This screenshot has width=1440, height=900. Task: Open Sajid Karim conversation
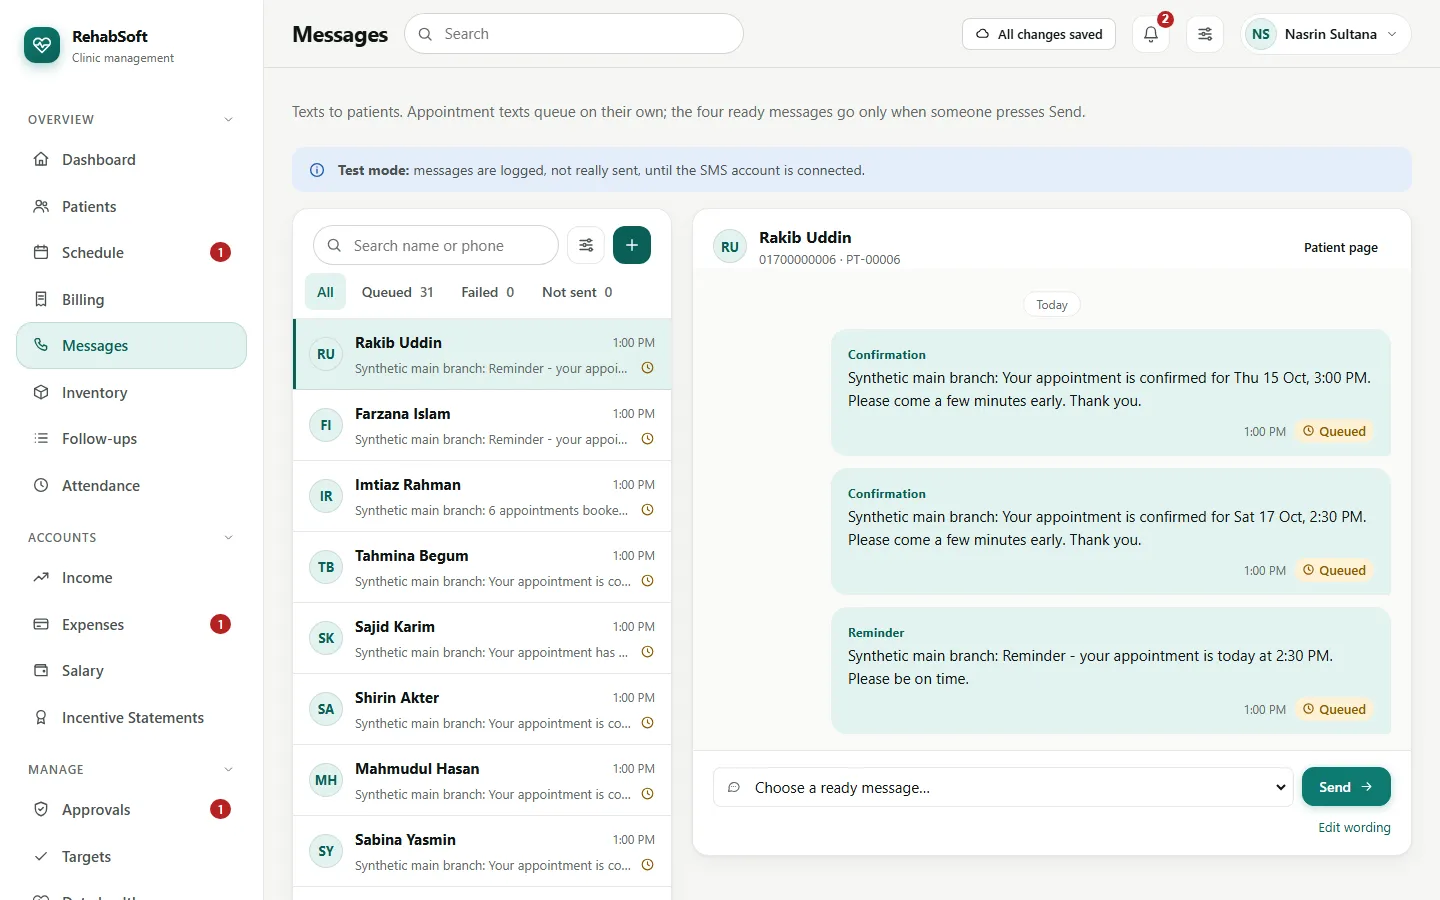pos(482,638)
